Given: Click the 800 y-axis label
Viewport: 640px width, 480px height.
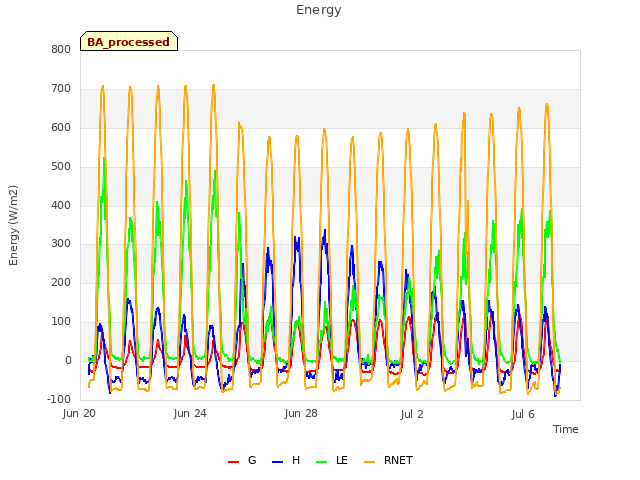Looking at the screenshot, I should click(61, 49).
